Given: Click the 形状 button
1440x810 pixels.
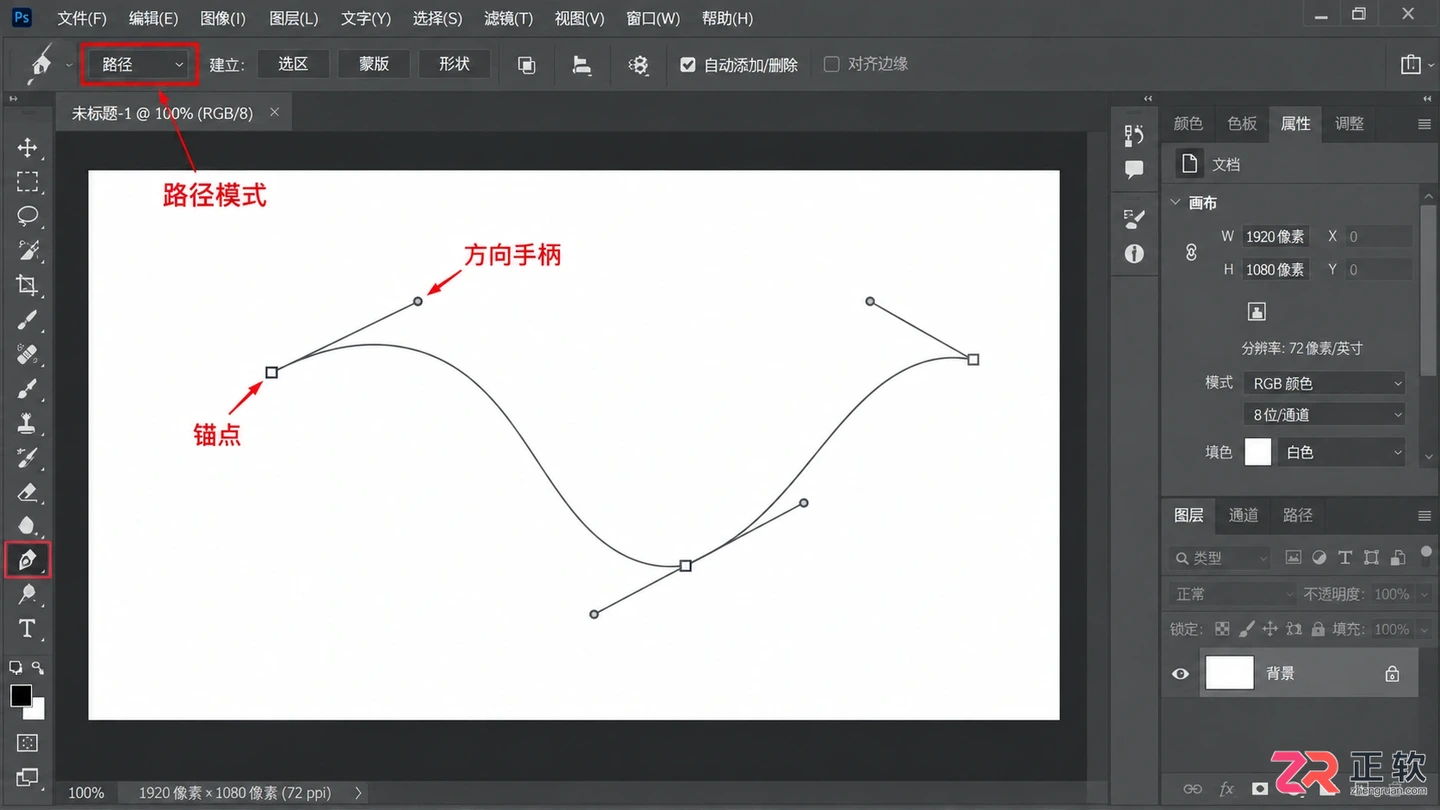Looking at the screenshot, I should click(x=454, y=64).
